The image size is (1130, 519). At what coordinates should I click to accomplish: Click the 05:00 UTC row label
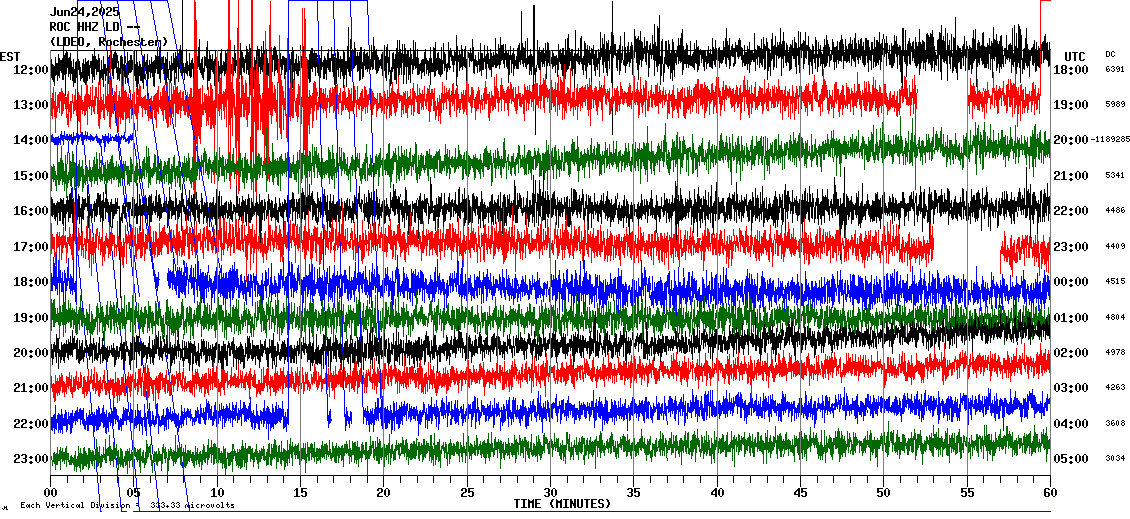1071,459
